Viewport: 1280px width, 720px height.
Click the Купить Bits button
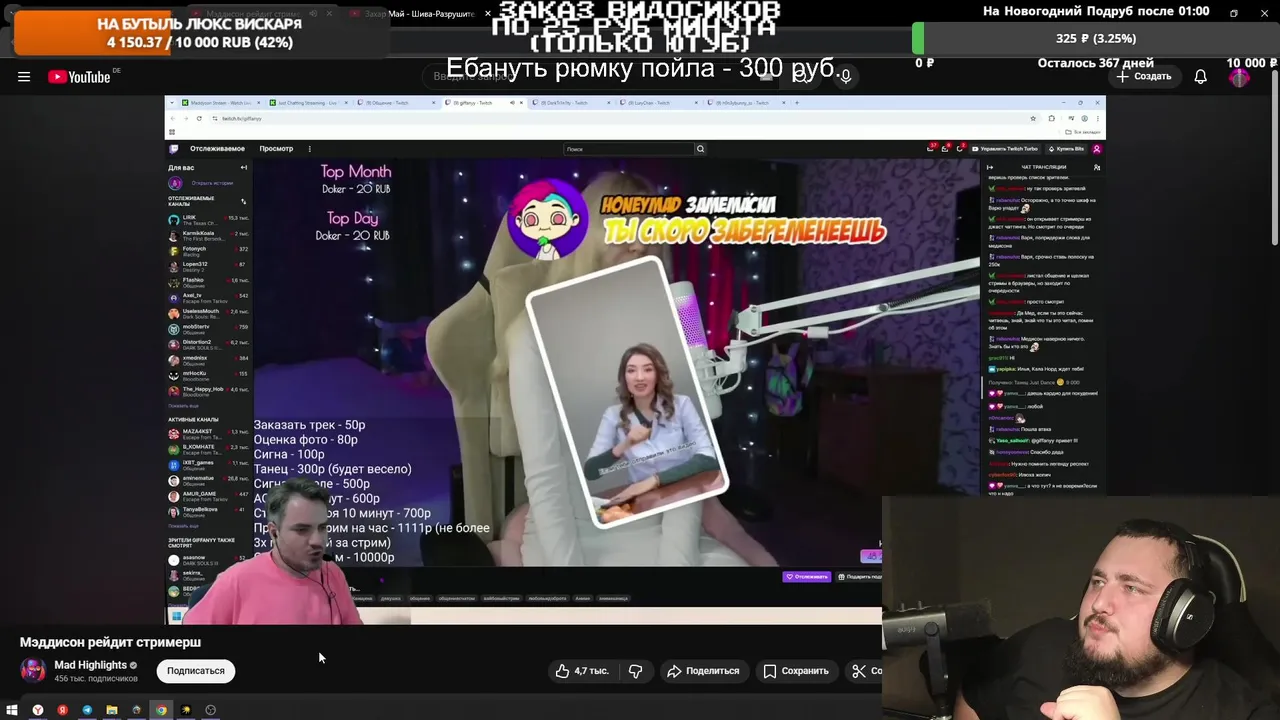click(x=1066, y=149)
